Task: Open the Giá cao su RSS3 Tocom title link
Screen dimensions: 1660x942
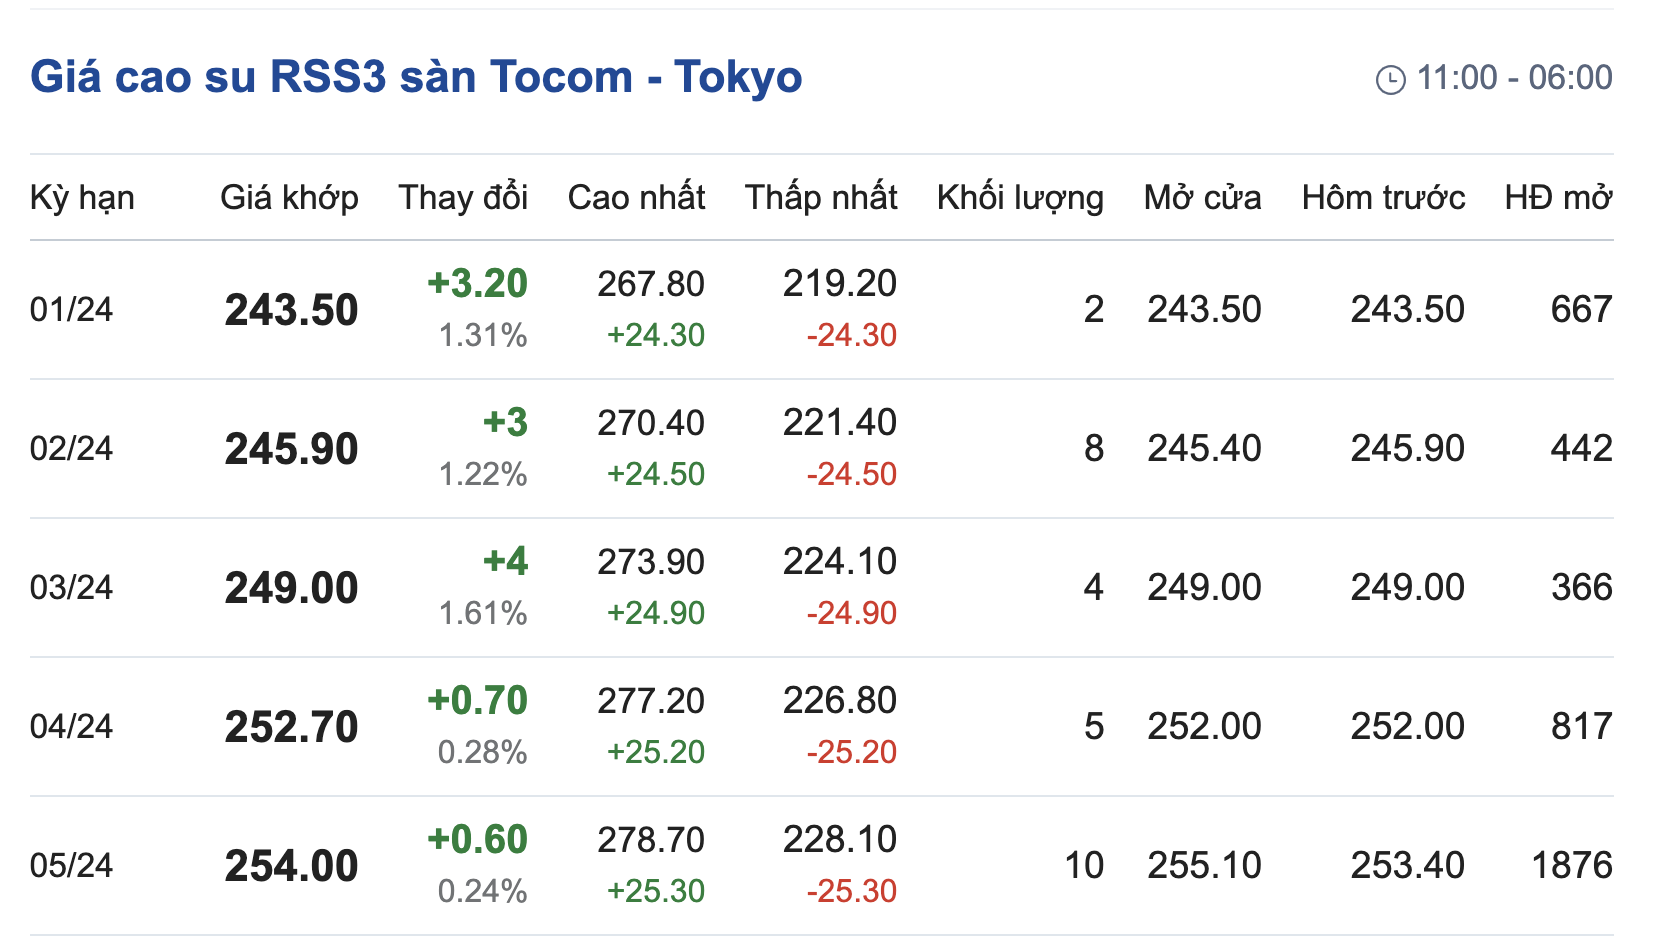Action: point(416,77)
